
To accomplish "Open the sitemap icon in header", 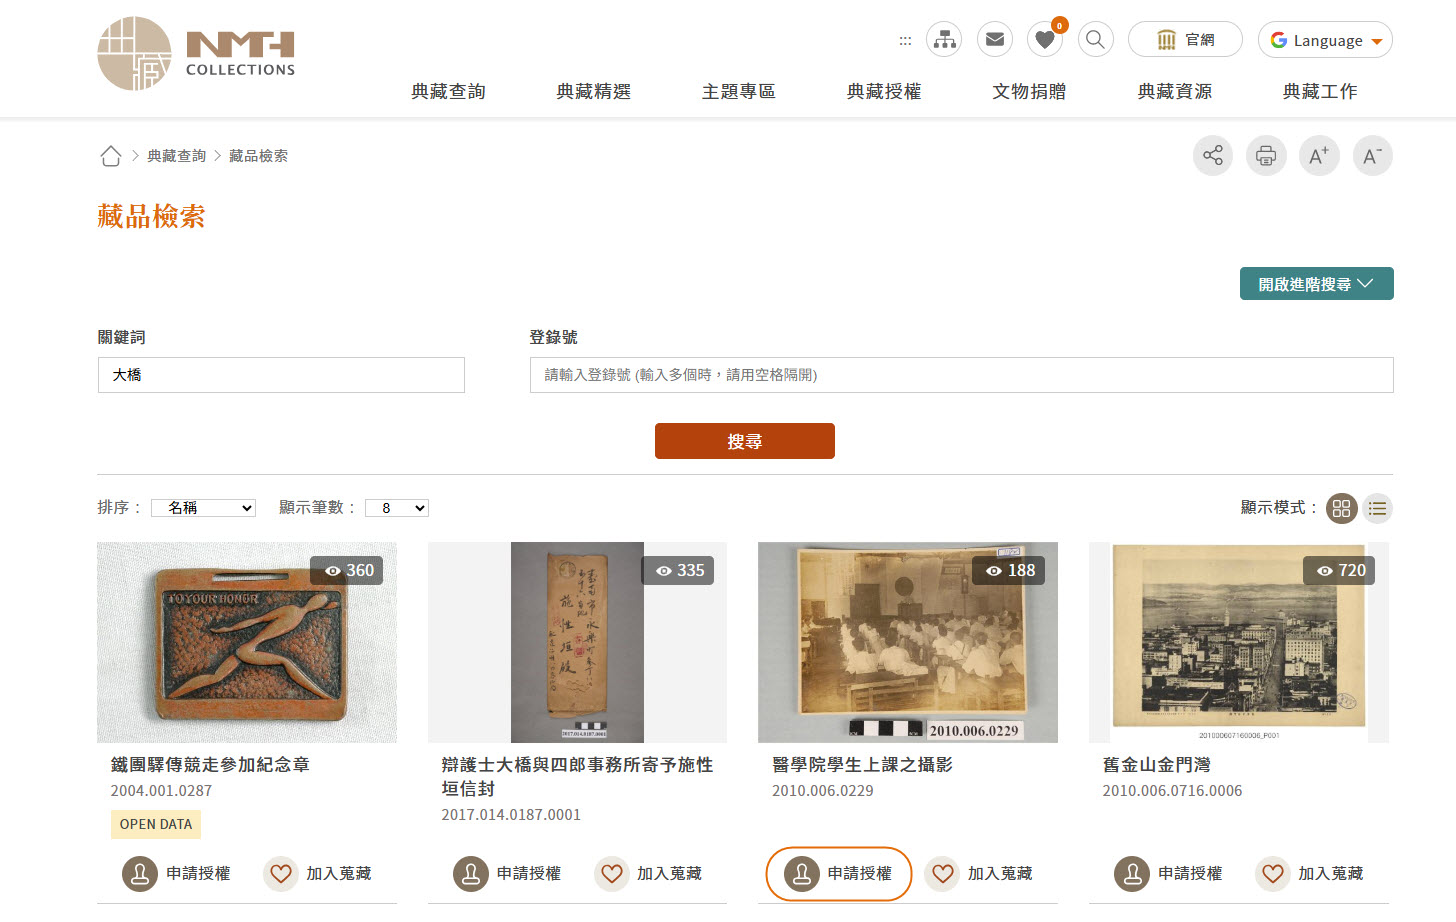I will [944, 40].
